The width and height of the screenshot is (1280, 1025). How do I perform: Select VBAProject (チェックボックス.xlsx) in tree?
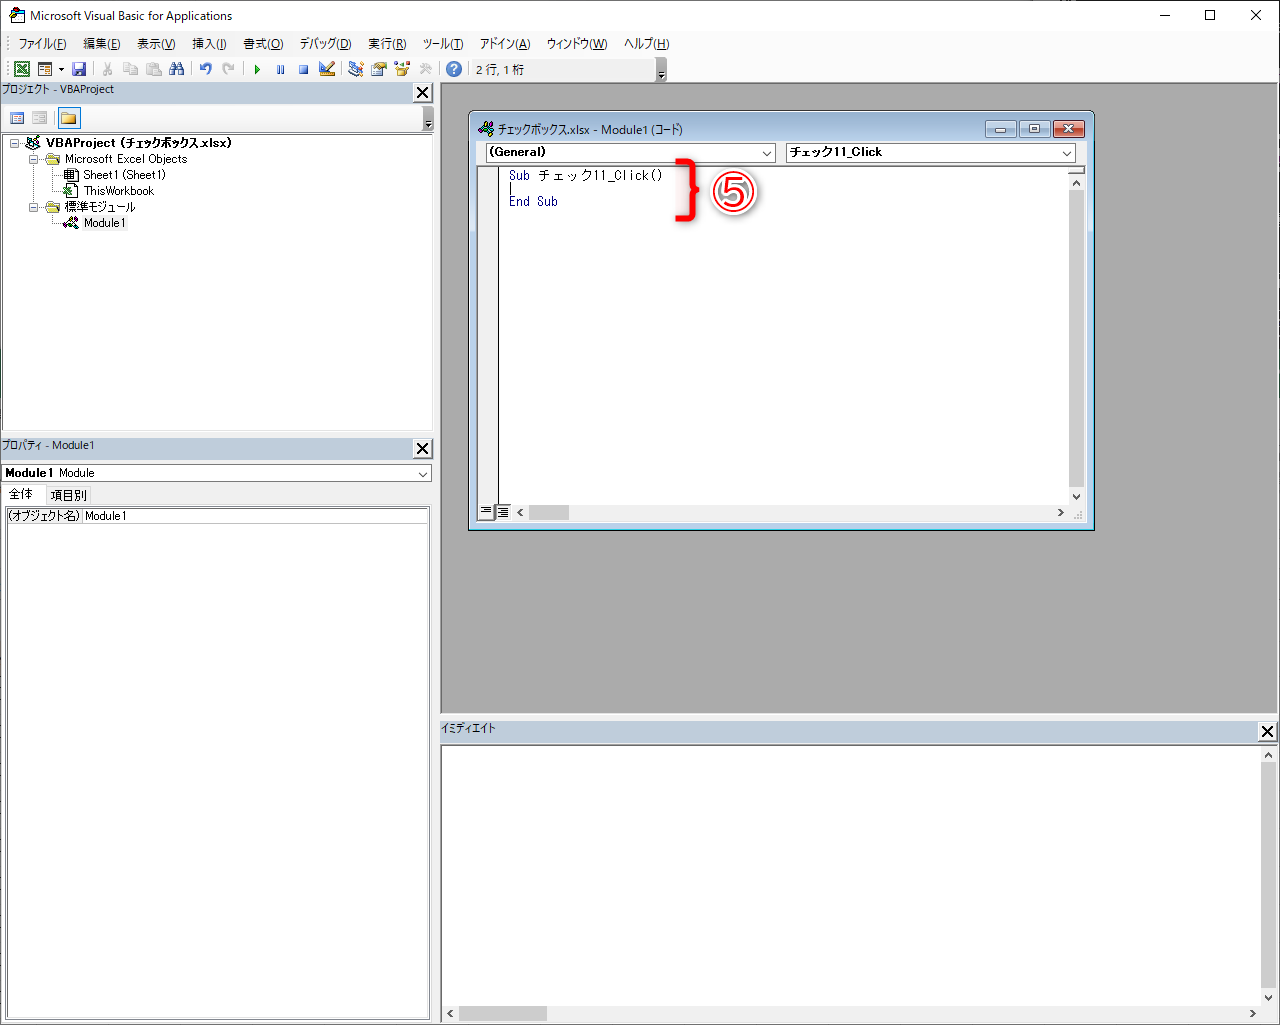point(138,143)
